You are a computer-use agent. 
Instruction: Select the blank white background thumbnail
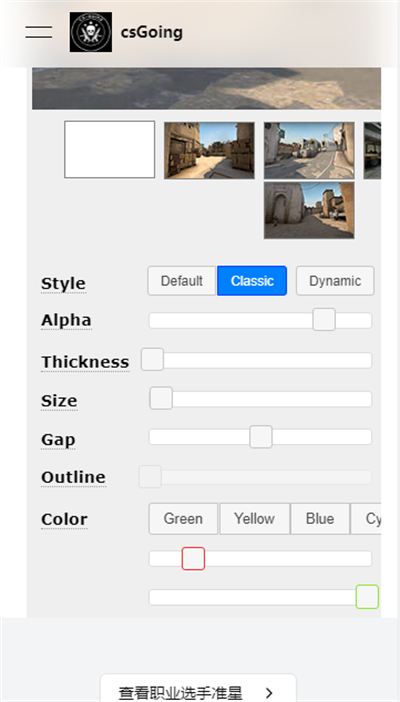[x=110, y=150]
